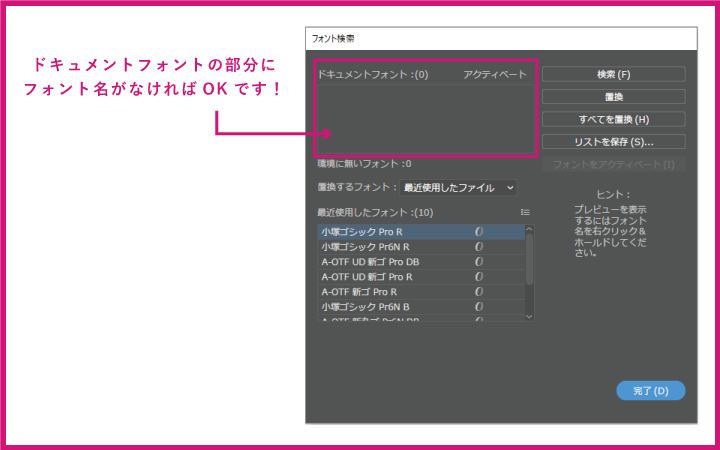Select A-OTF UD 新ゴ Pro R font
This screenshot has height=450, width=720.
(x=368, y=277)
